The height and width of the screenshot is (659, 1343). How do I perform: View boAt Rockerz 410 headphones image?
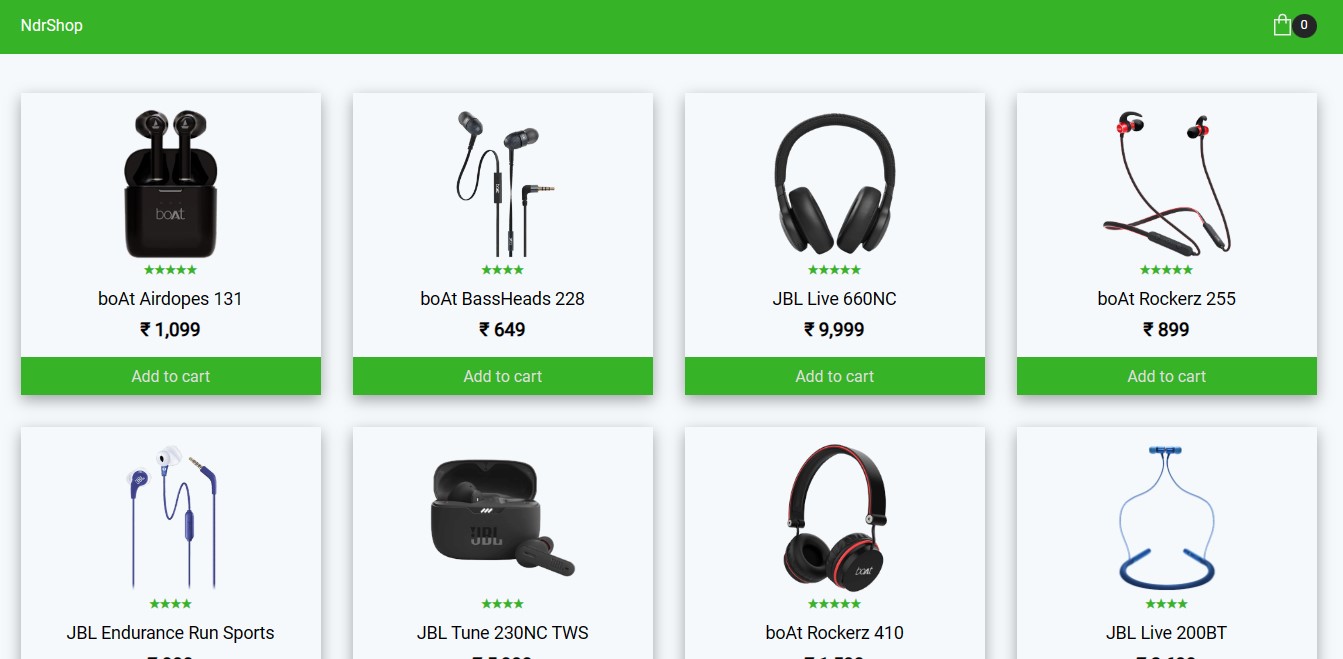(x=835, y=517)
